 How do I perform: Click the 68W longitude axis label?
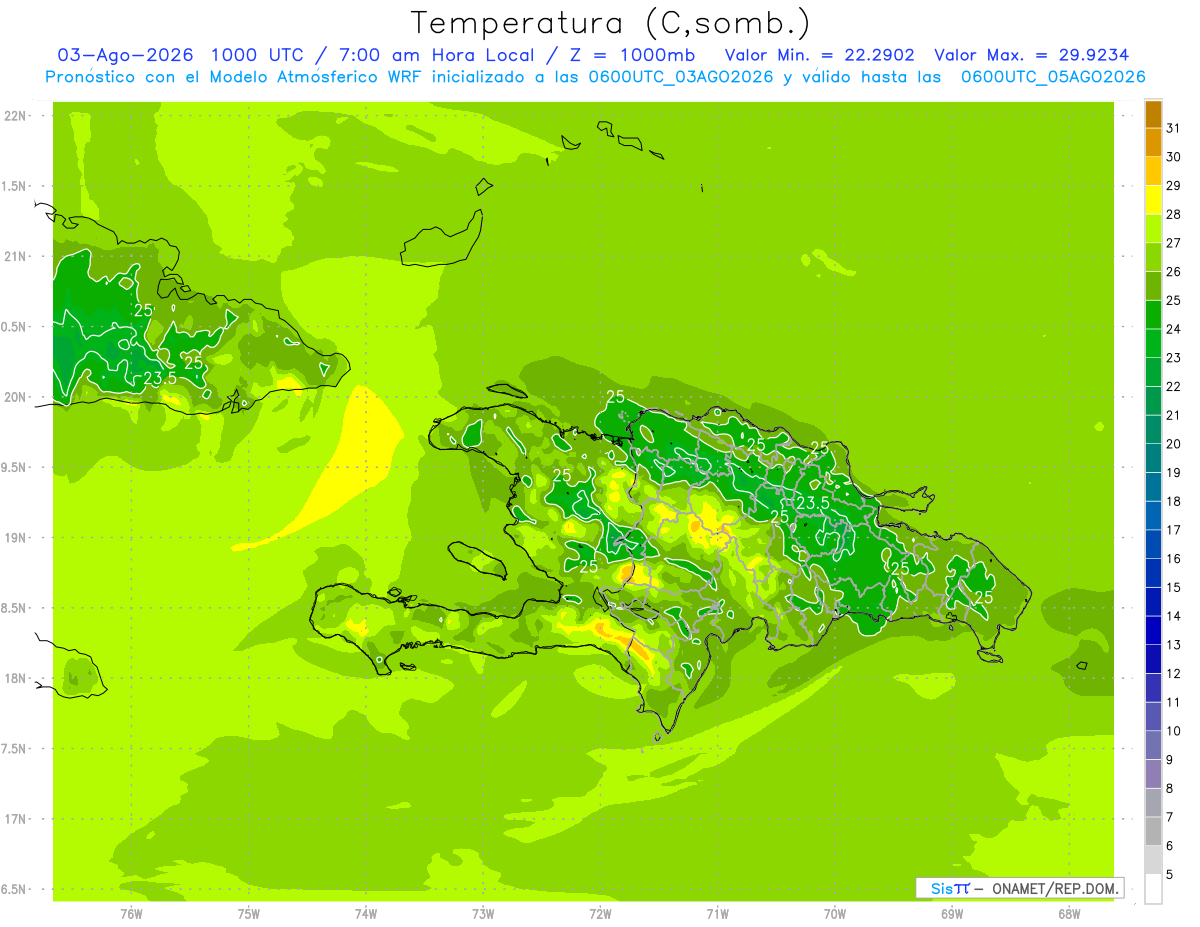[x=1068, y=913]
